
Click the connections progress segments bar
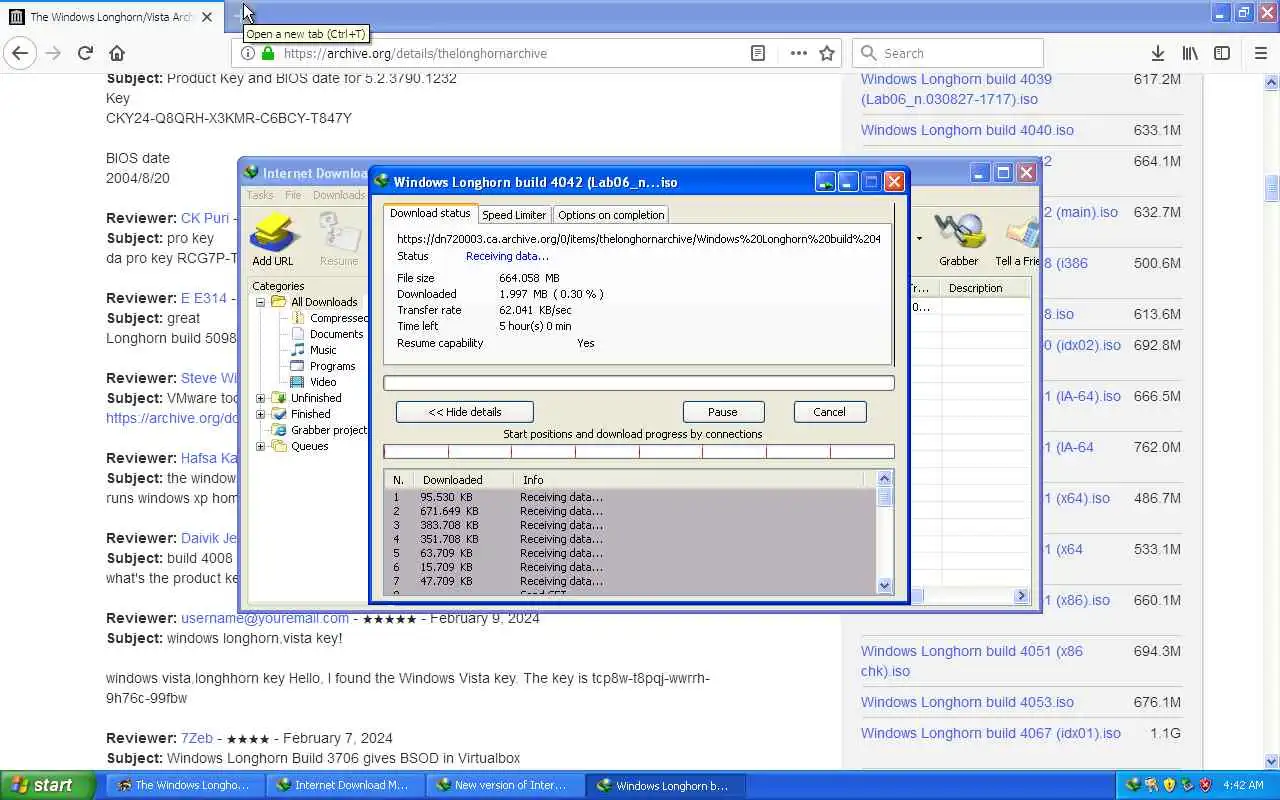pyautogui.click(x=639, y=452)
